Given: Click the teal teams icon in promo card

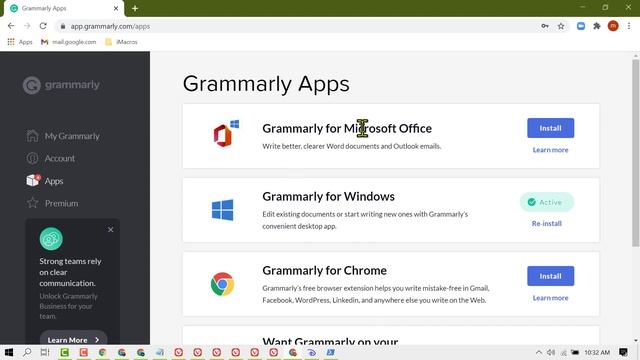Looking at the screenshot, I should point(51,239).
